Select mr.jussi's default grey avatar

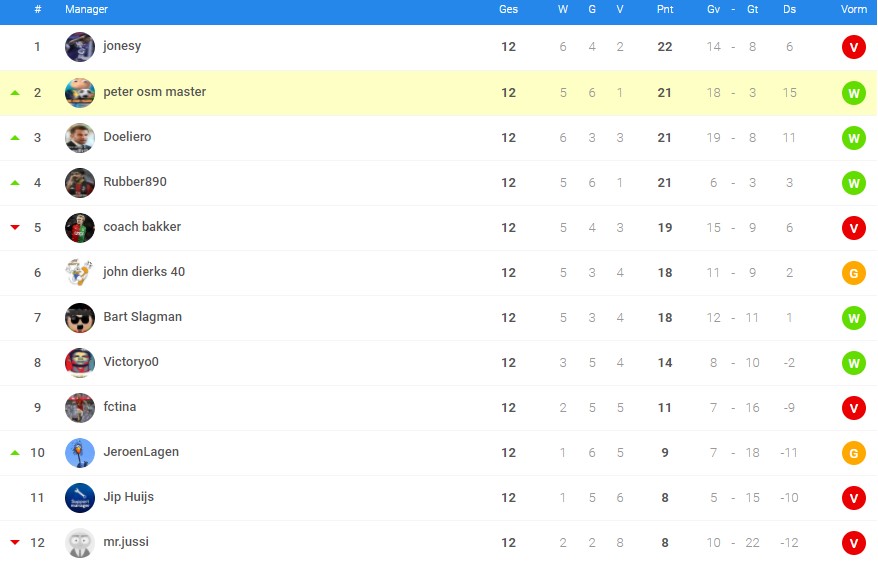click(80, 543)
